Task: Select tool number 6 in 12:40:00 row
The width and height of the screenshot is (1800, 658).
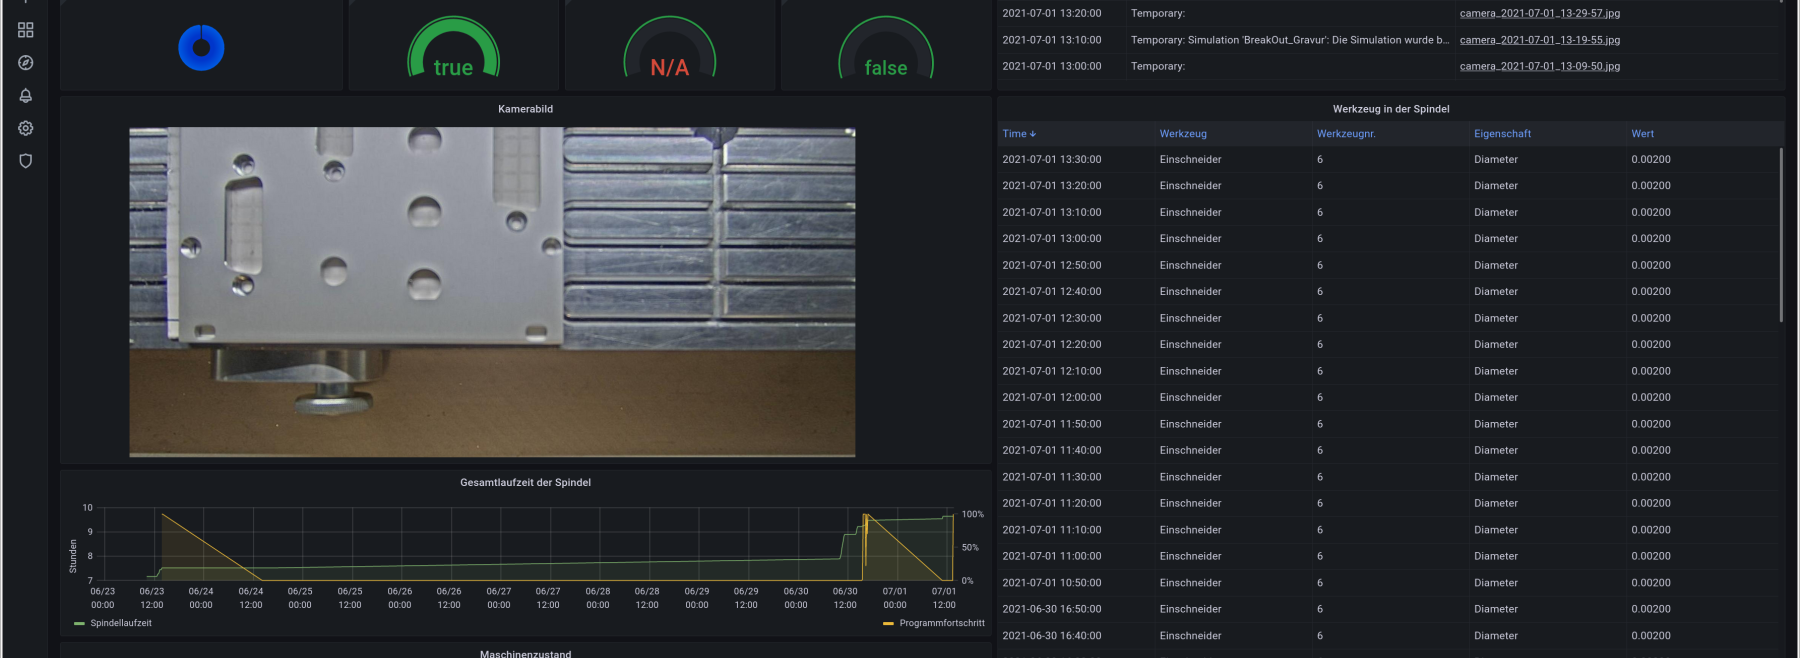Action: tap(1319, 292)
